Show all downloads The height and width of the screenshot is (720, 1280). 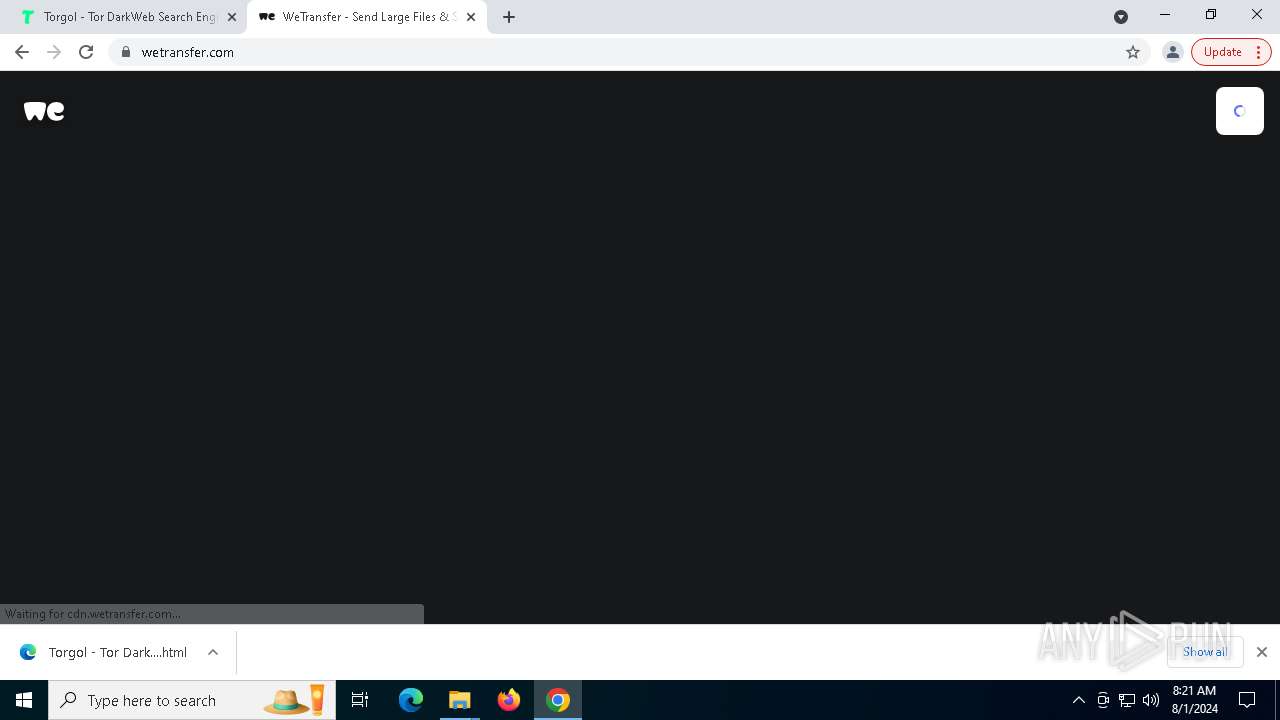tap(1205, 652)
